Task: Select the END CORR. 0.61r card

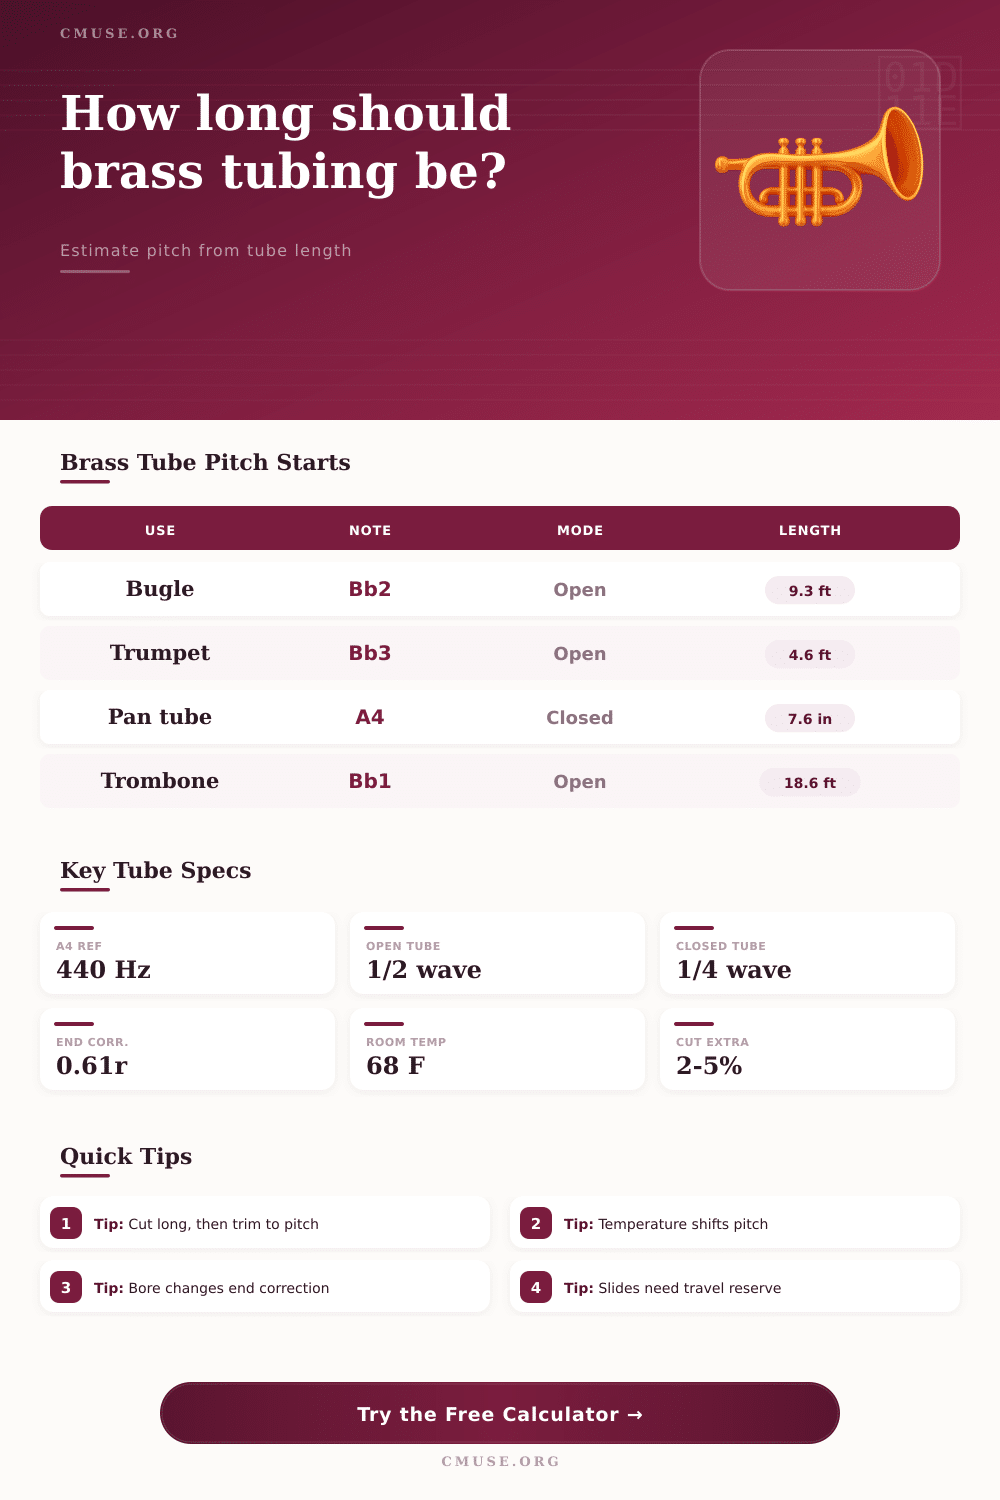Action: pyautogui.click(x=187, y=1049)
